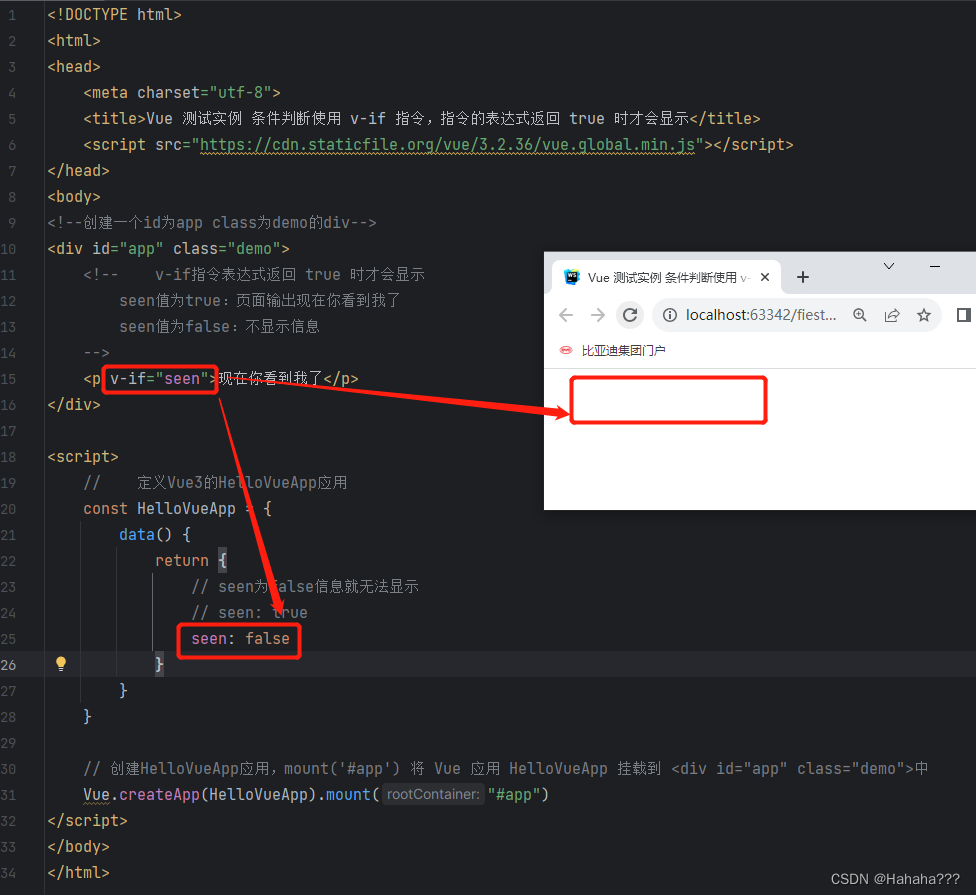Click the <!DOCTYPE html> declaration line
The image size is (976, 895).
click(x=115, y=14)
